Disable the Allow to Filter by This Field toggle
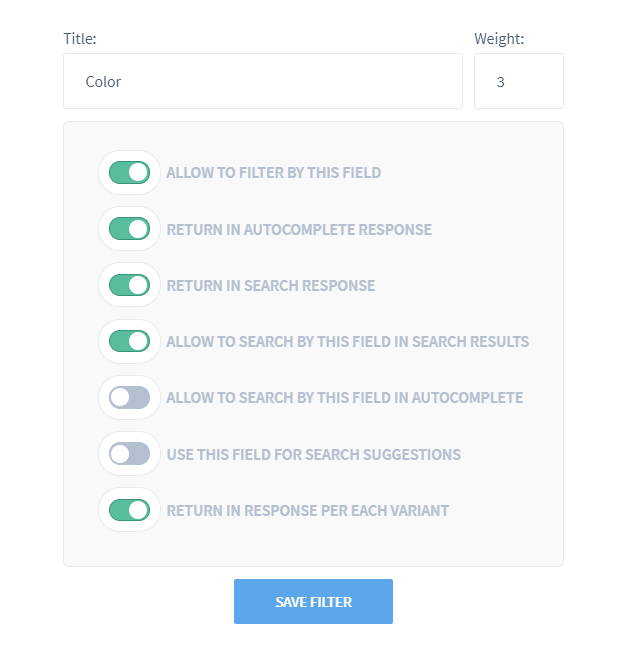The image size is (627, 653). (x=129, y=172)
